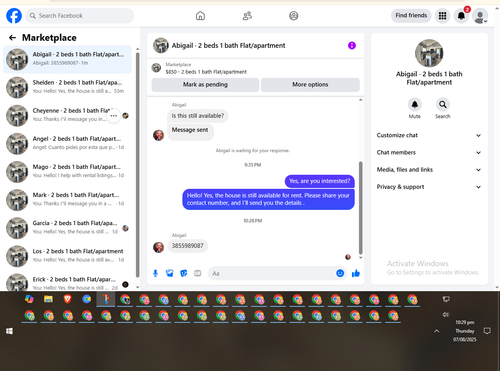Image resolution: width=500 pixels, height=371 pixels.
Task: Click the Windows Start button
Action: [9, 331]
